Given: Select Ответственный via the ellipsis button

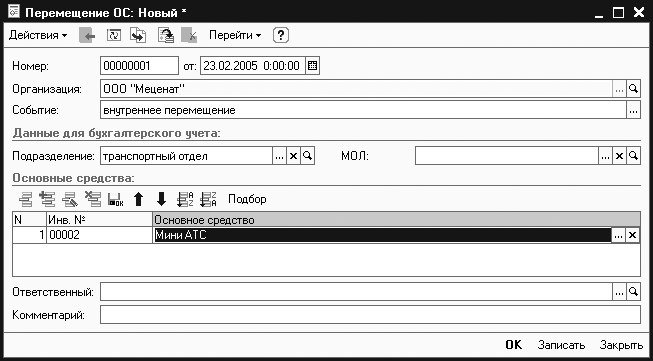Looking at the screenshot, I should pyautogui.click(x=619, y=292).
